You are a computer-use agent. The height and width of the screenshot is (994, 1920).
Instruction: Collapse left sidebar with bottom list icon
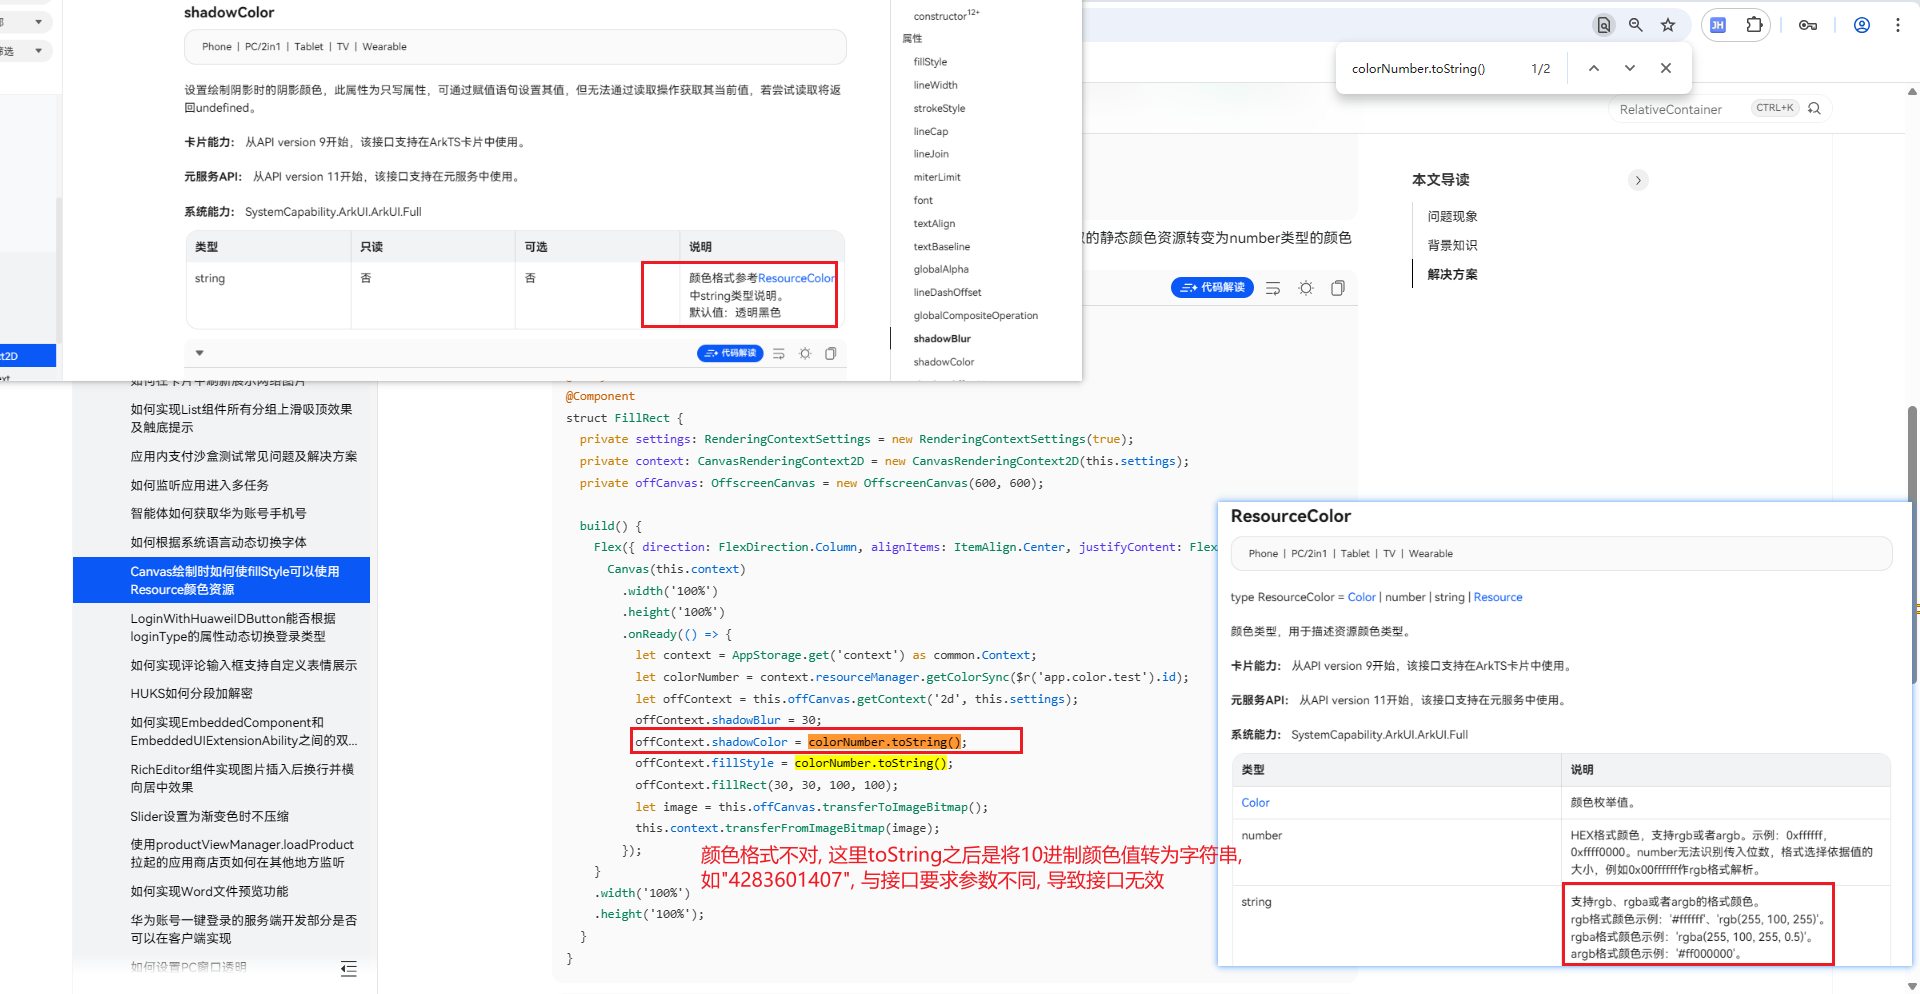point(348,968)
